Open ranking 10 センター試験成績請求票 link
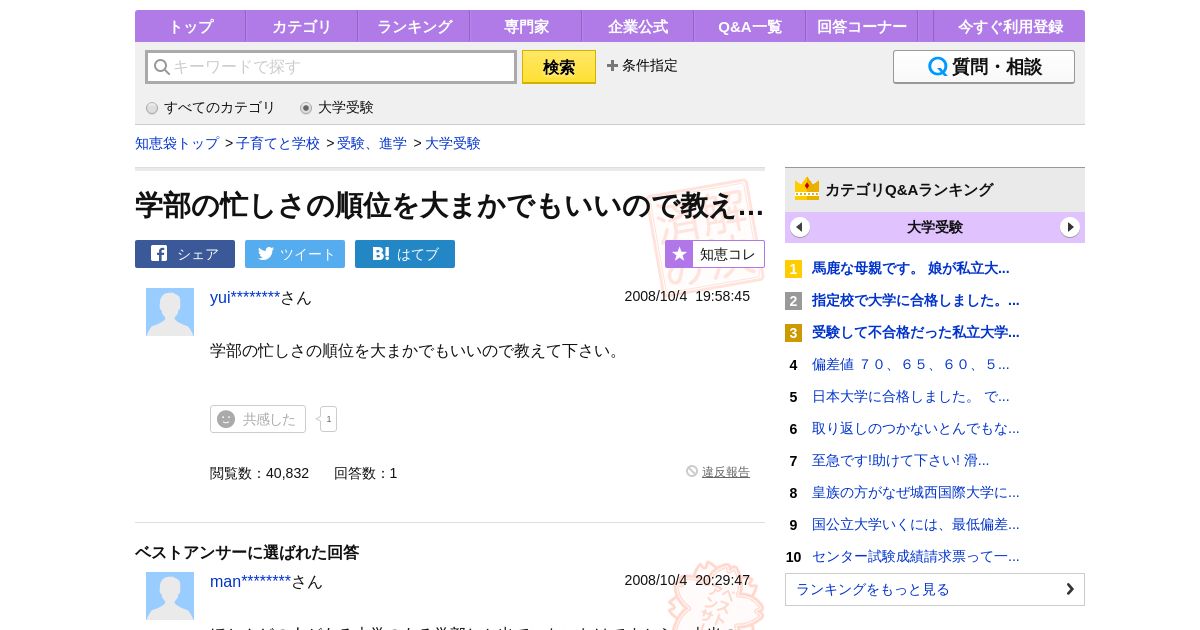Screen dimensions: 1200x630 916,556
